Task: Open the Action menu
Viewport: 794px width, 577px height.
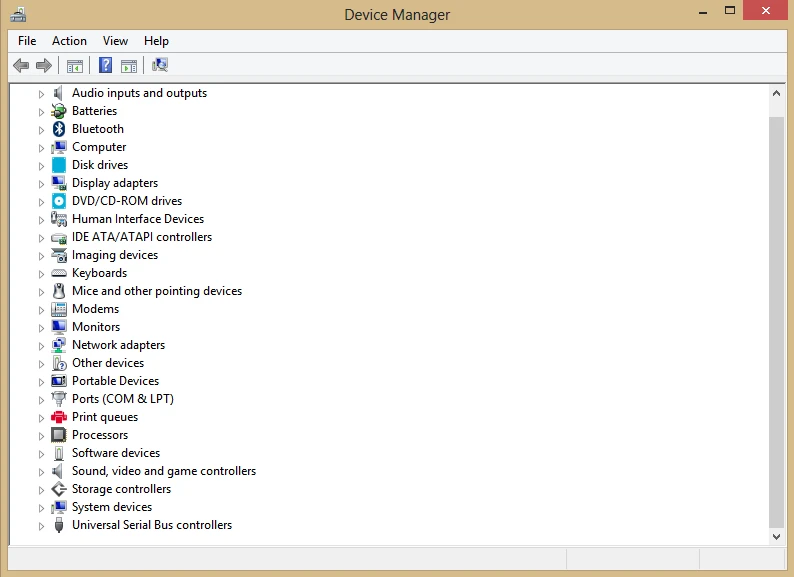Action: click(69, 41)
